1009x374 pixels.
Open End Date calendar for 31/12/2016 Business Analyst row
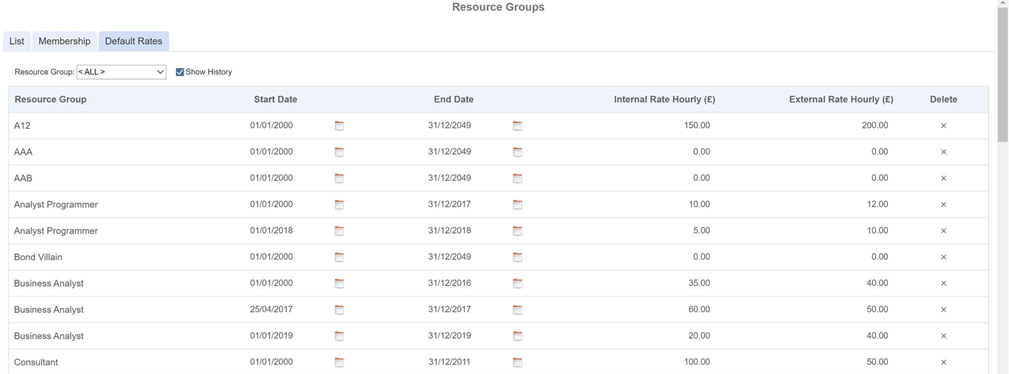[517, 283]
